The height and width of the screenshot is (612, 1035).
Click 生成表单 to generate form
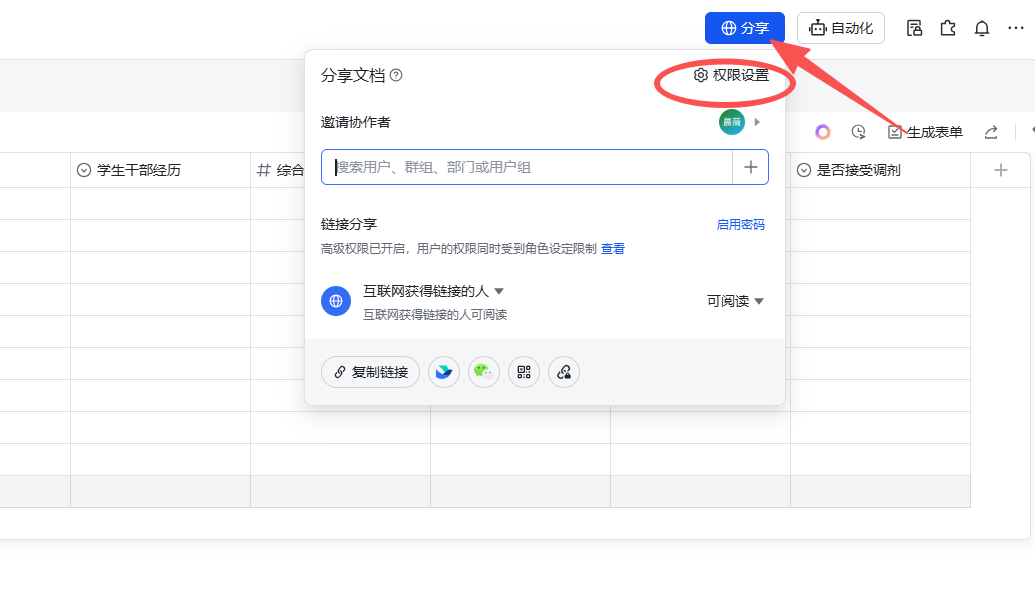pos(925,132)
